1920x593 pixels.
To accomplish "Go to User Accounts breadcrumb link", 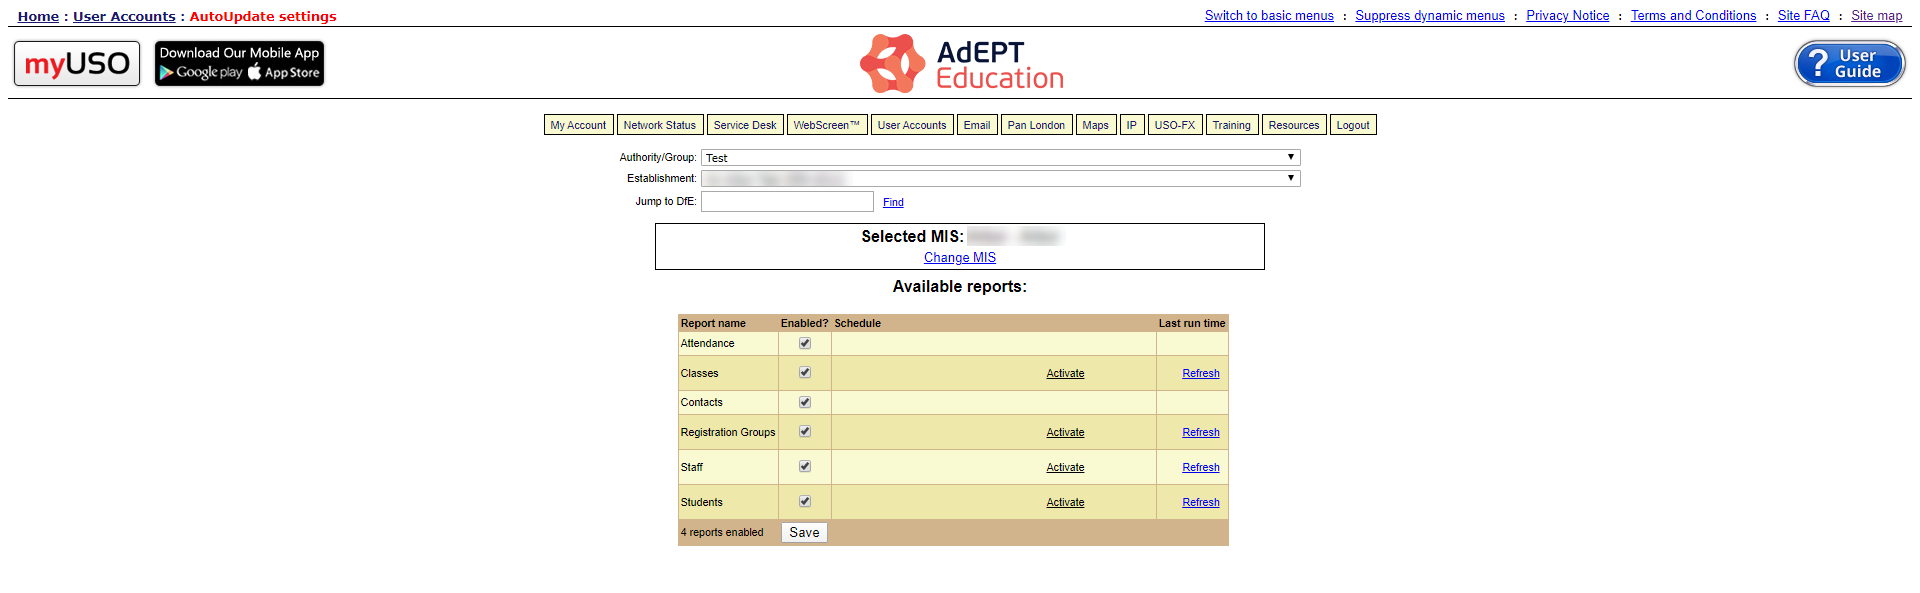I will [124, 16].
